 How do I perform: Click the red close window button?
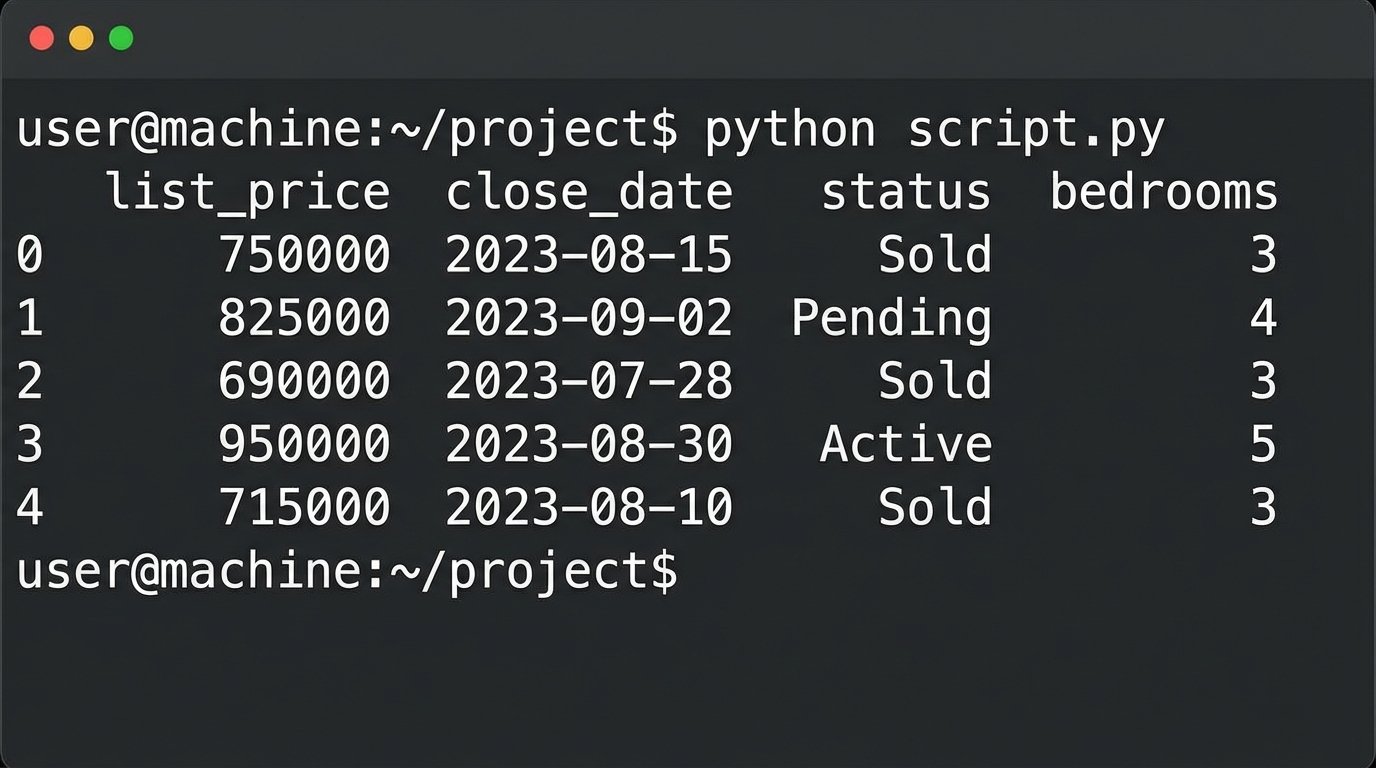(x=41, y=39)
